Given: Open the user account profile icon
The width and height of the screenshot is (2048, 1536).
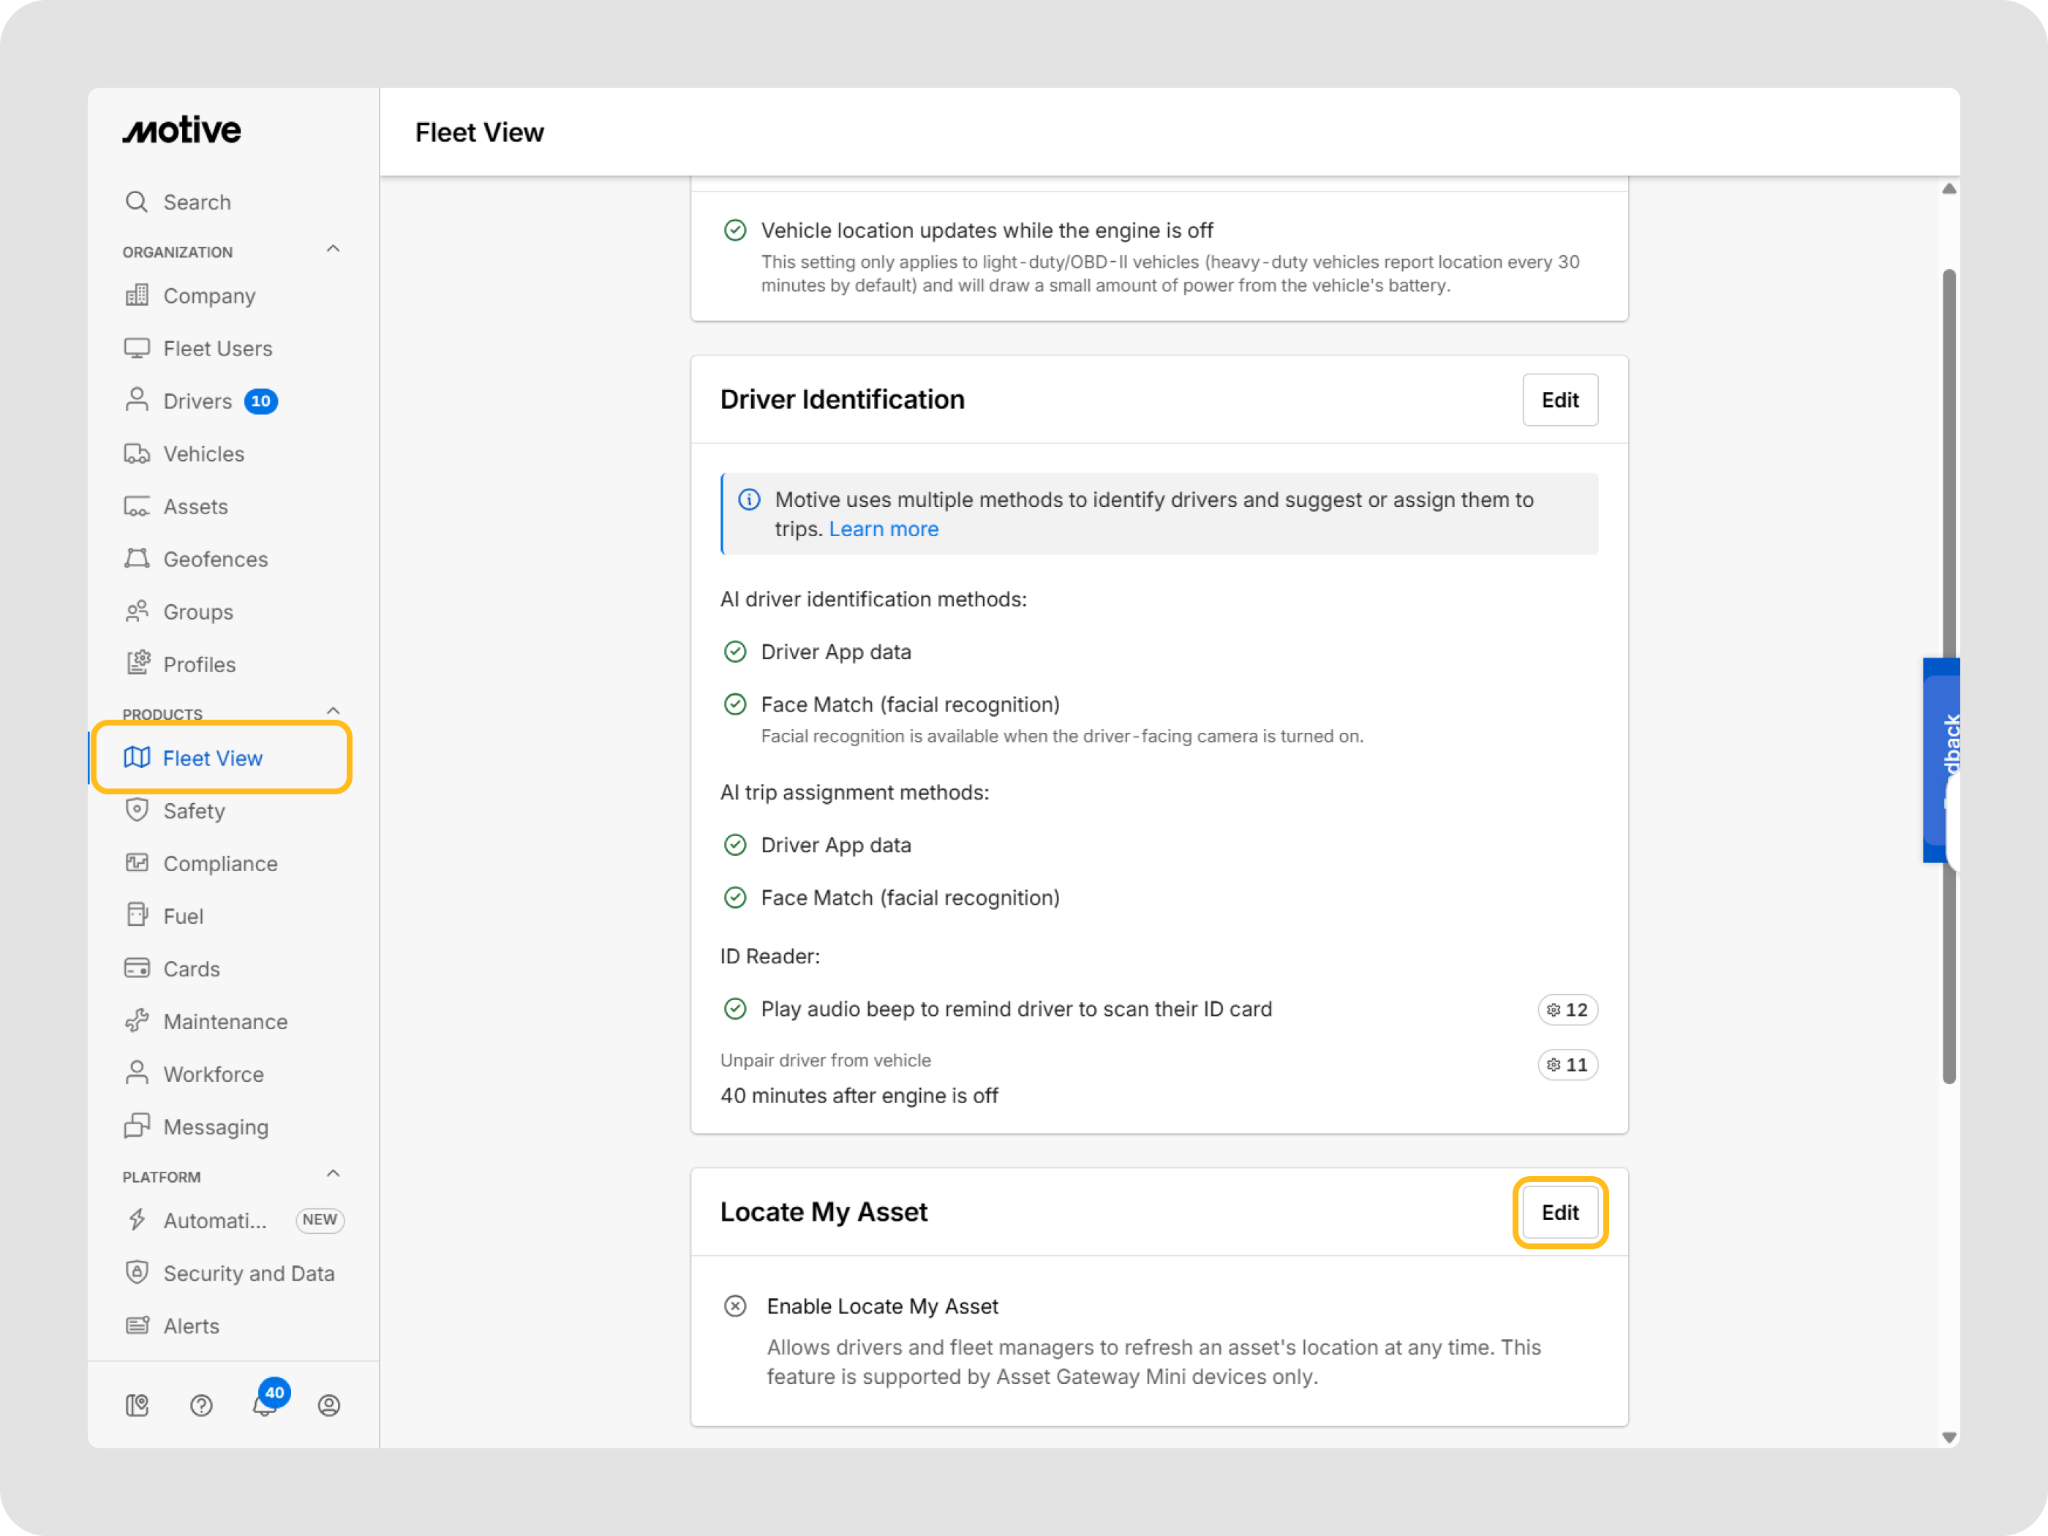Looking at the screenshot, I should tap(329, 1405).
